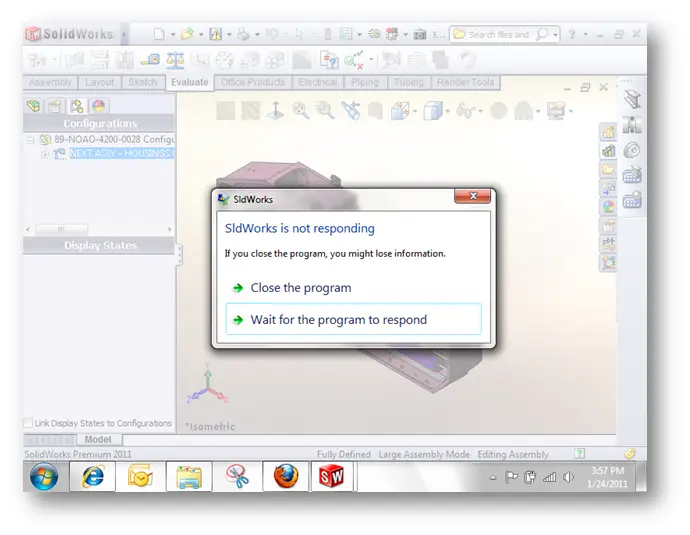
Task: Open Snipping Tool from the taskbar
Action: pos(238,476)
